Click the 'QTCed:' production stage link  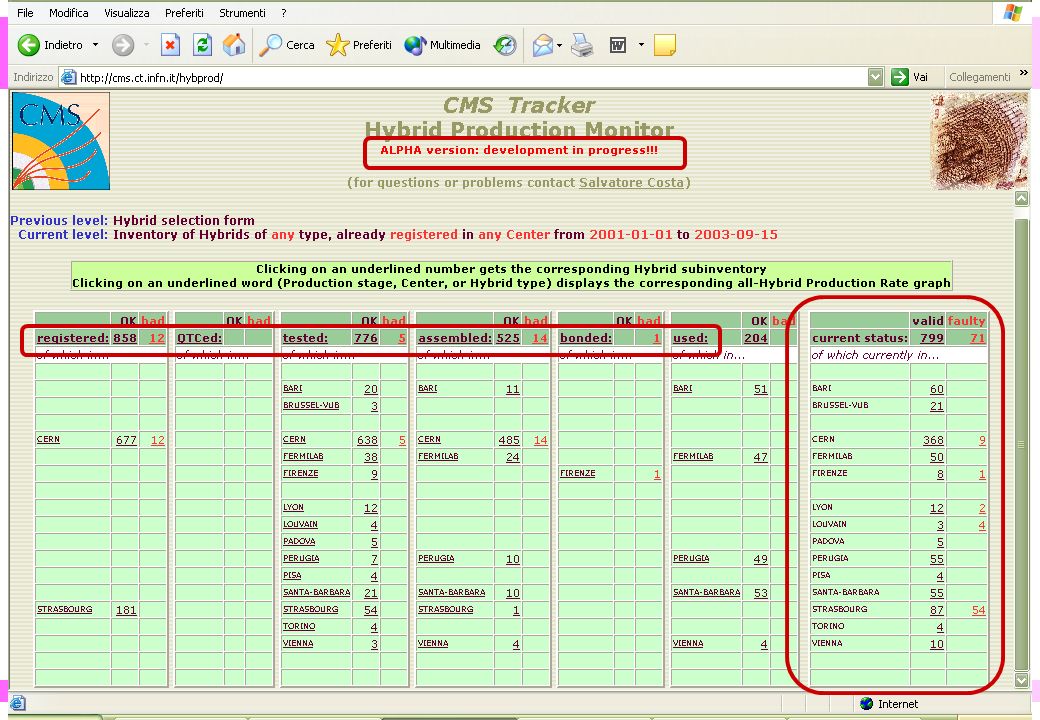point(199,337)
